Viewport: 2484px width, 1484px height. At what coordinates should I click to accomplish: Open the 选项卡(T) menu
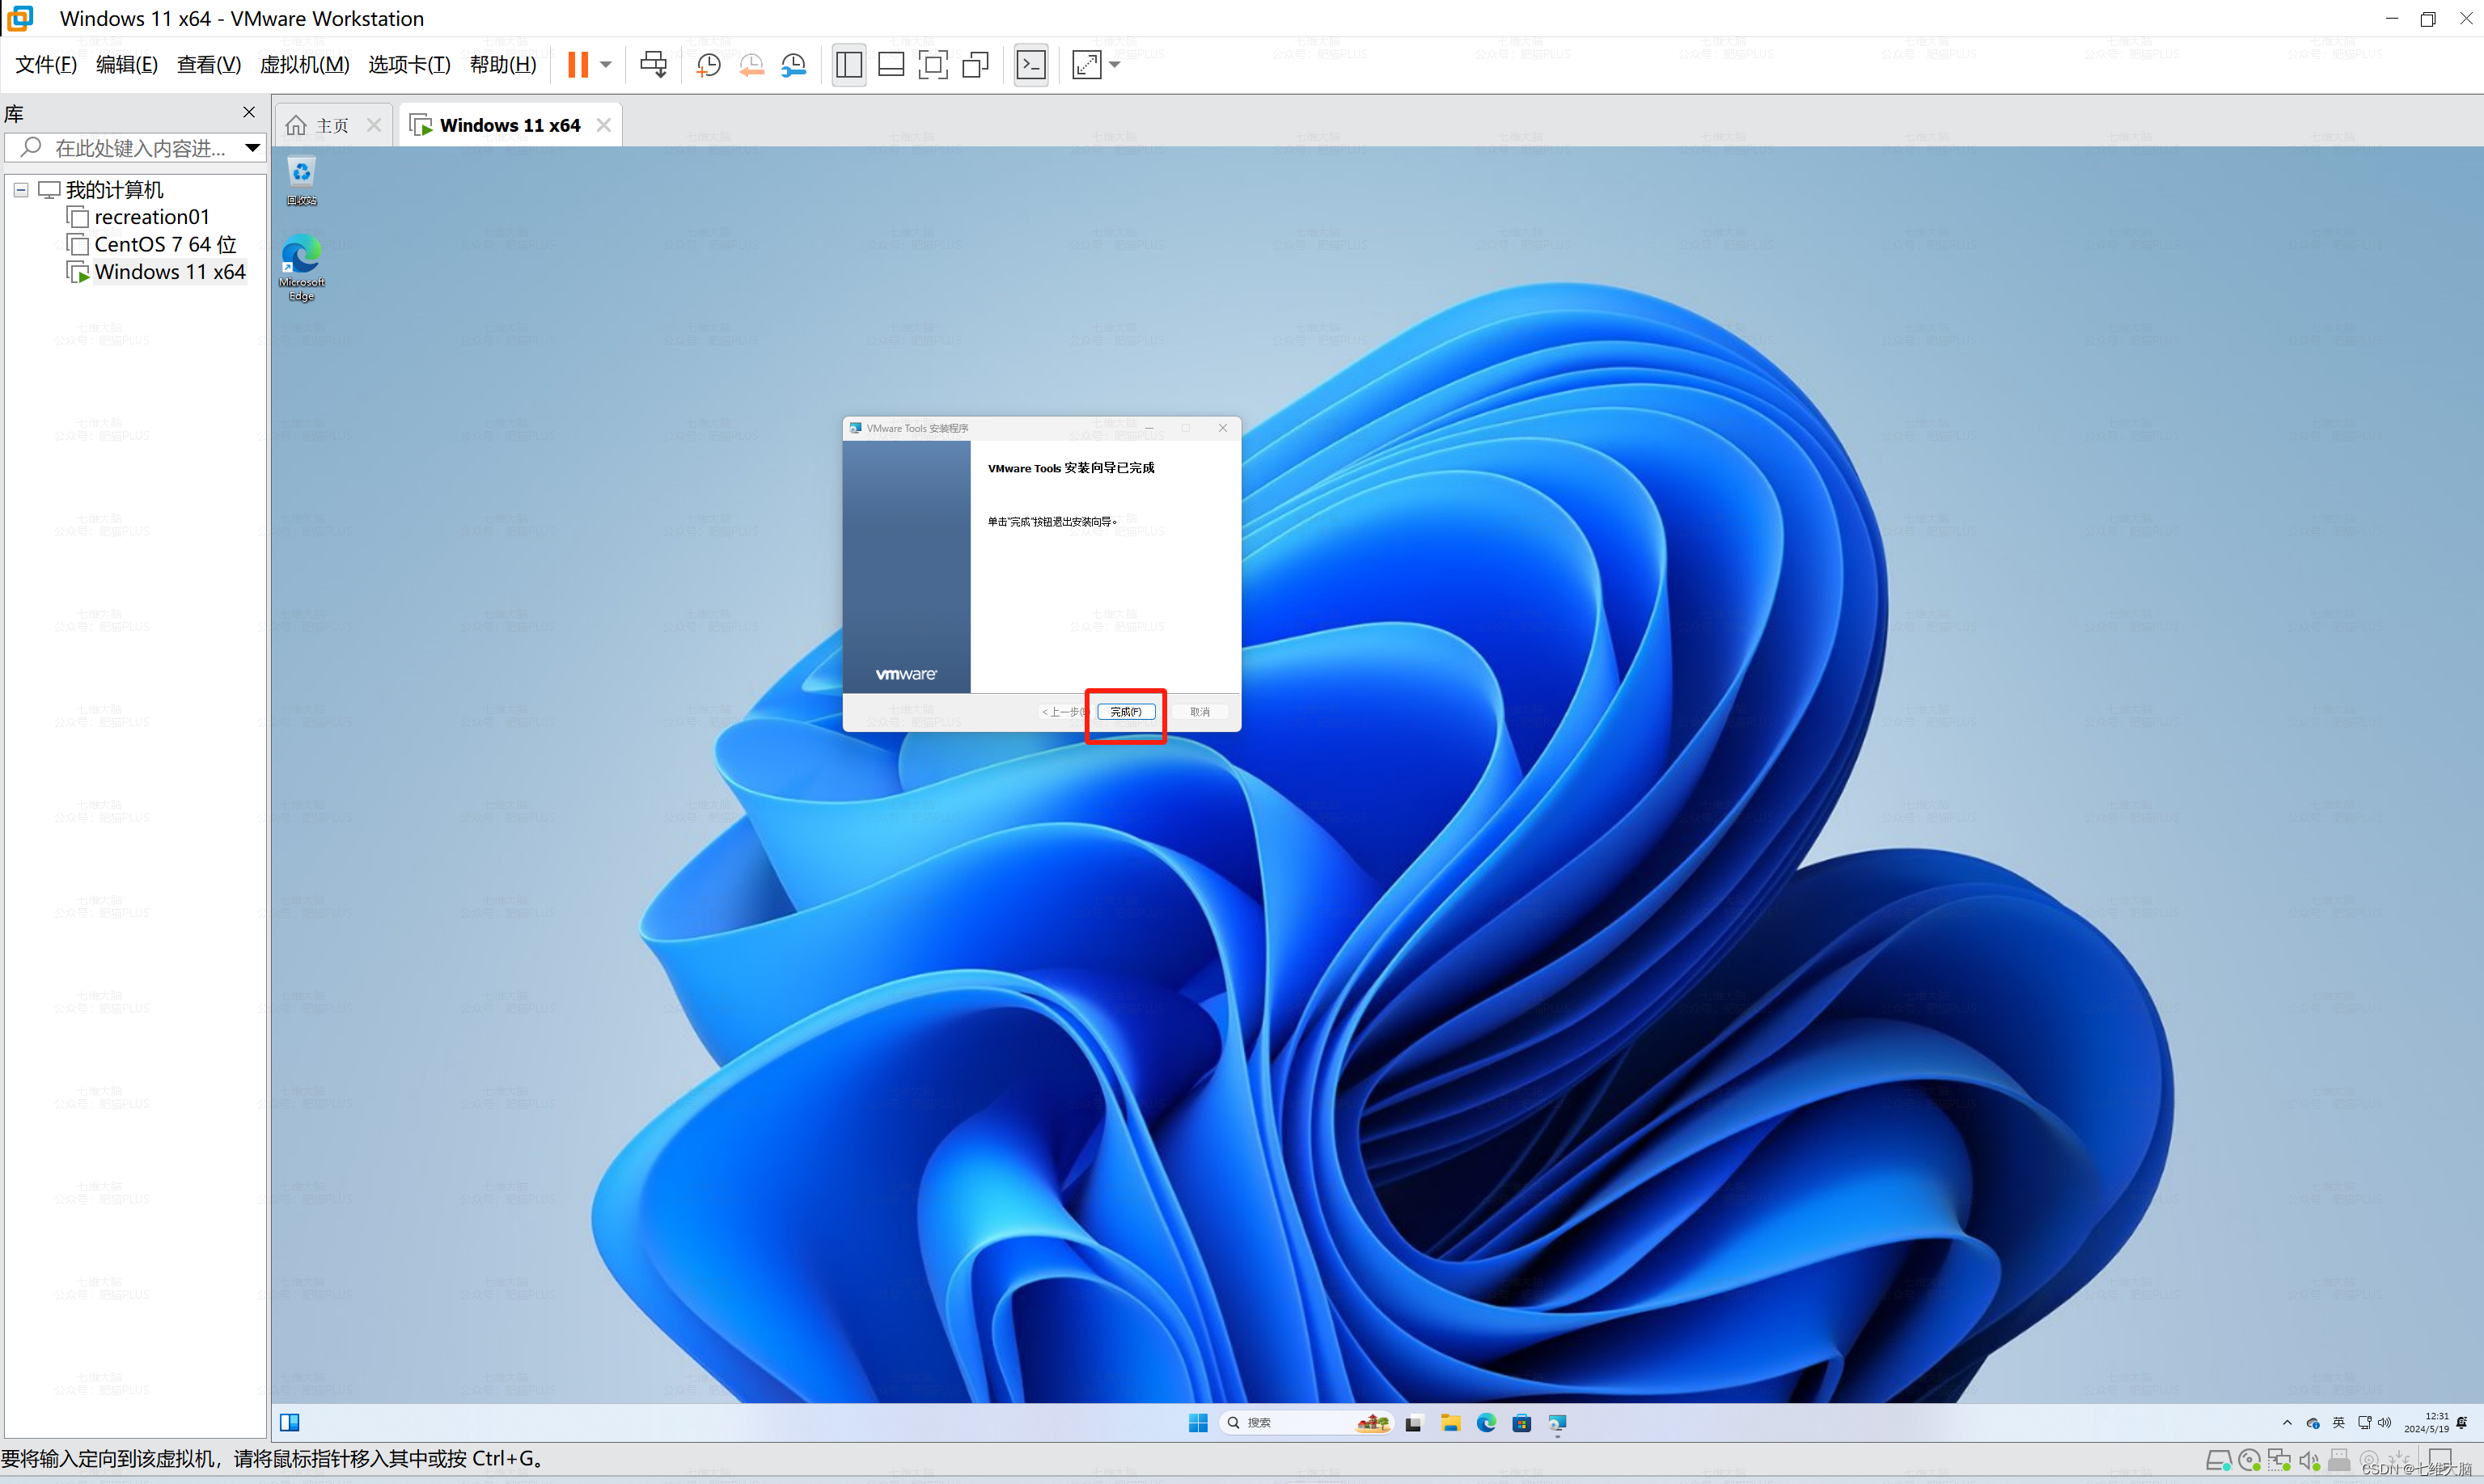(x=409, y=65)
